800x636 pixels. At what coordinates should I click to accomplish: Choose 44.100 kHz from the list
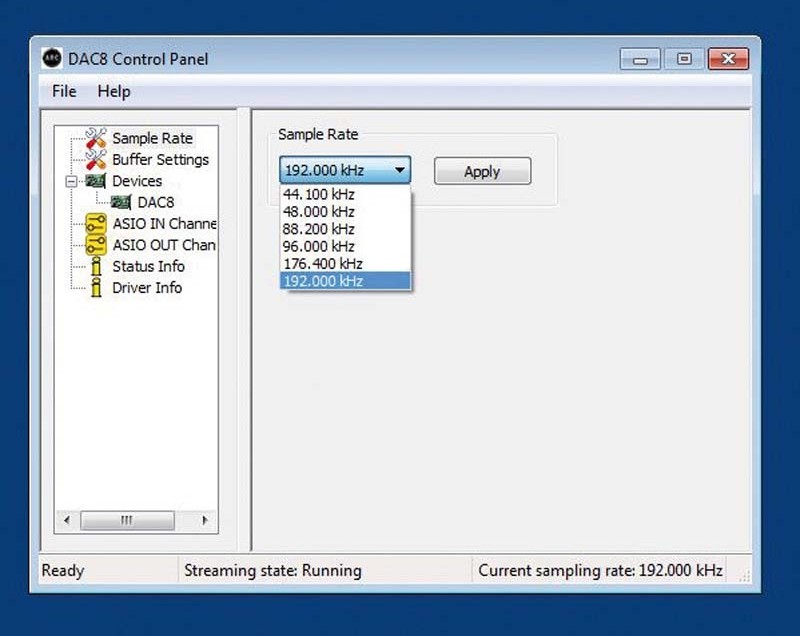pos(345,194)
